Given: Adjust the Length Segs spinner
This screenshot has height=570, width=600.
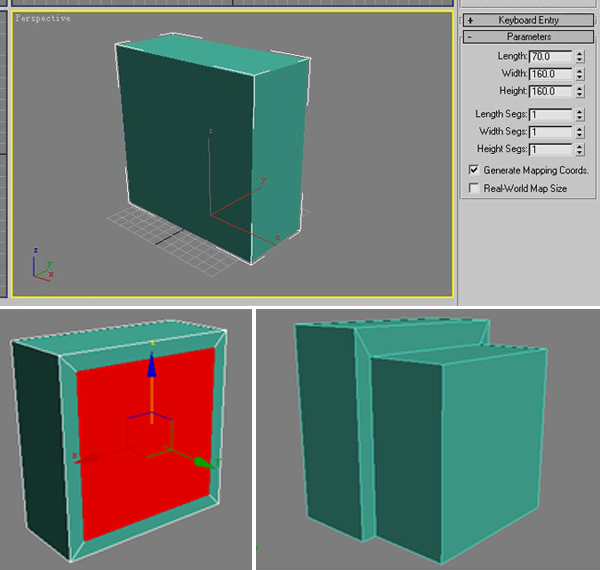Looking at the screenshot, I should (x=580, y=114).
